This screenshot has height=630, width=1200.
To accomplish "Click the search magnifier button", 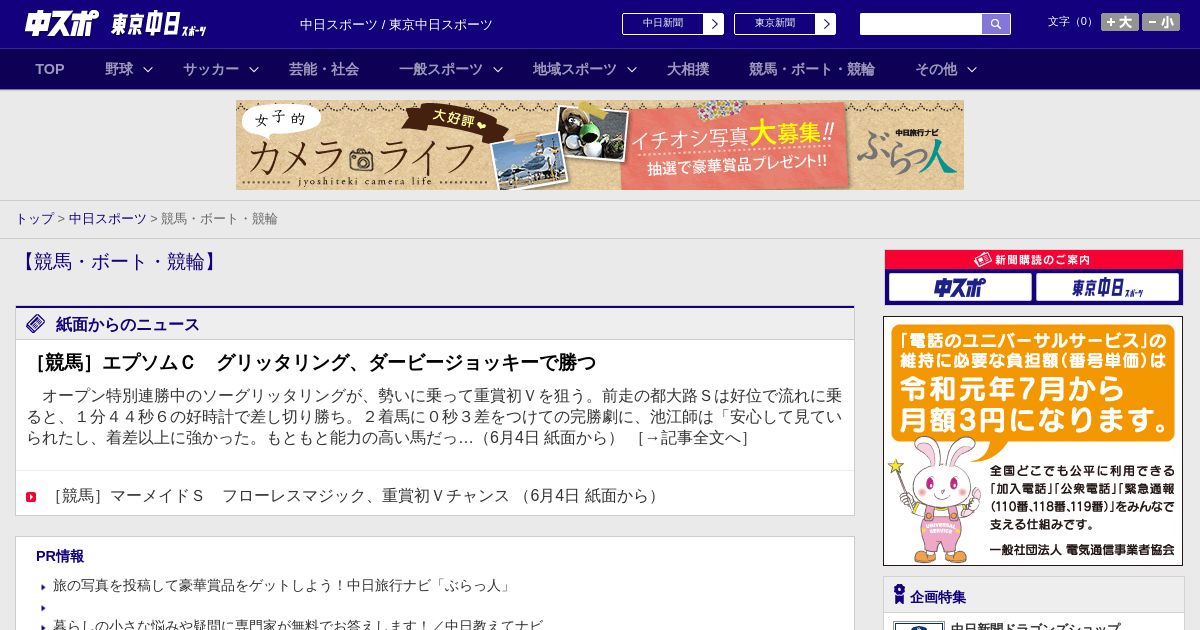I will click(996, 24).
